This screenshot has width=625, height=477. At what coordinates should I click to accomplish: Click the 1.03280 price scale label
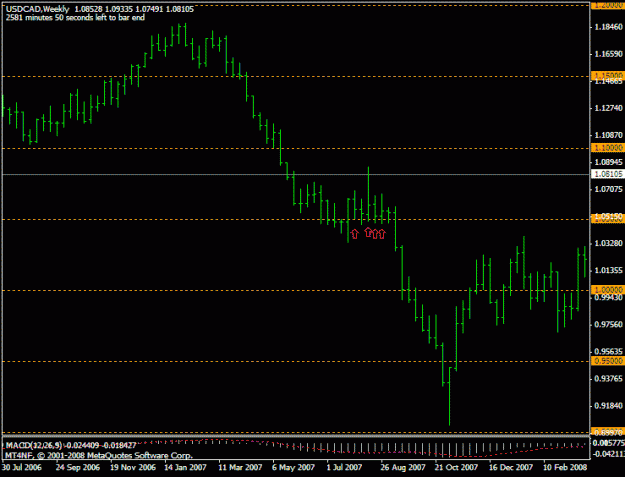[x=608, y=243]
